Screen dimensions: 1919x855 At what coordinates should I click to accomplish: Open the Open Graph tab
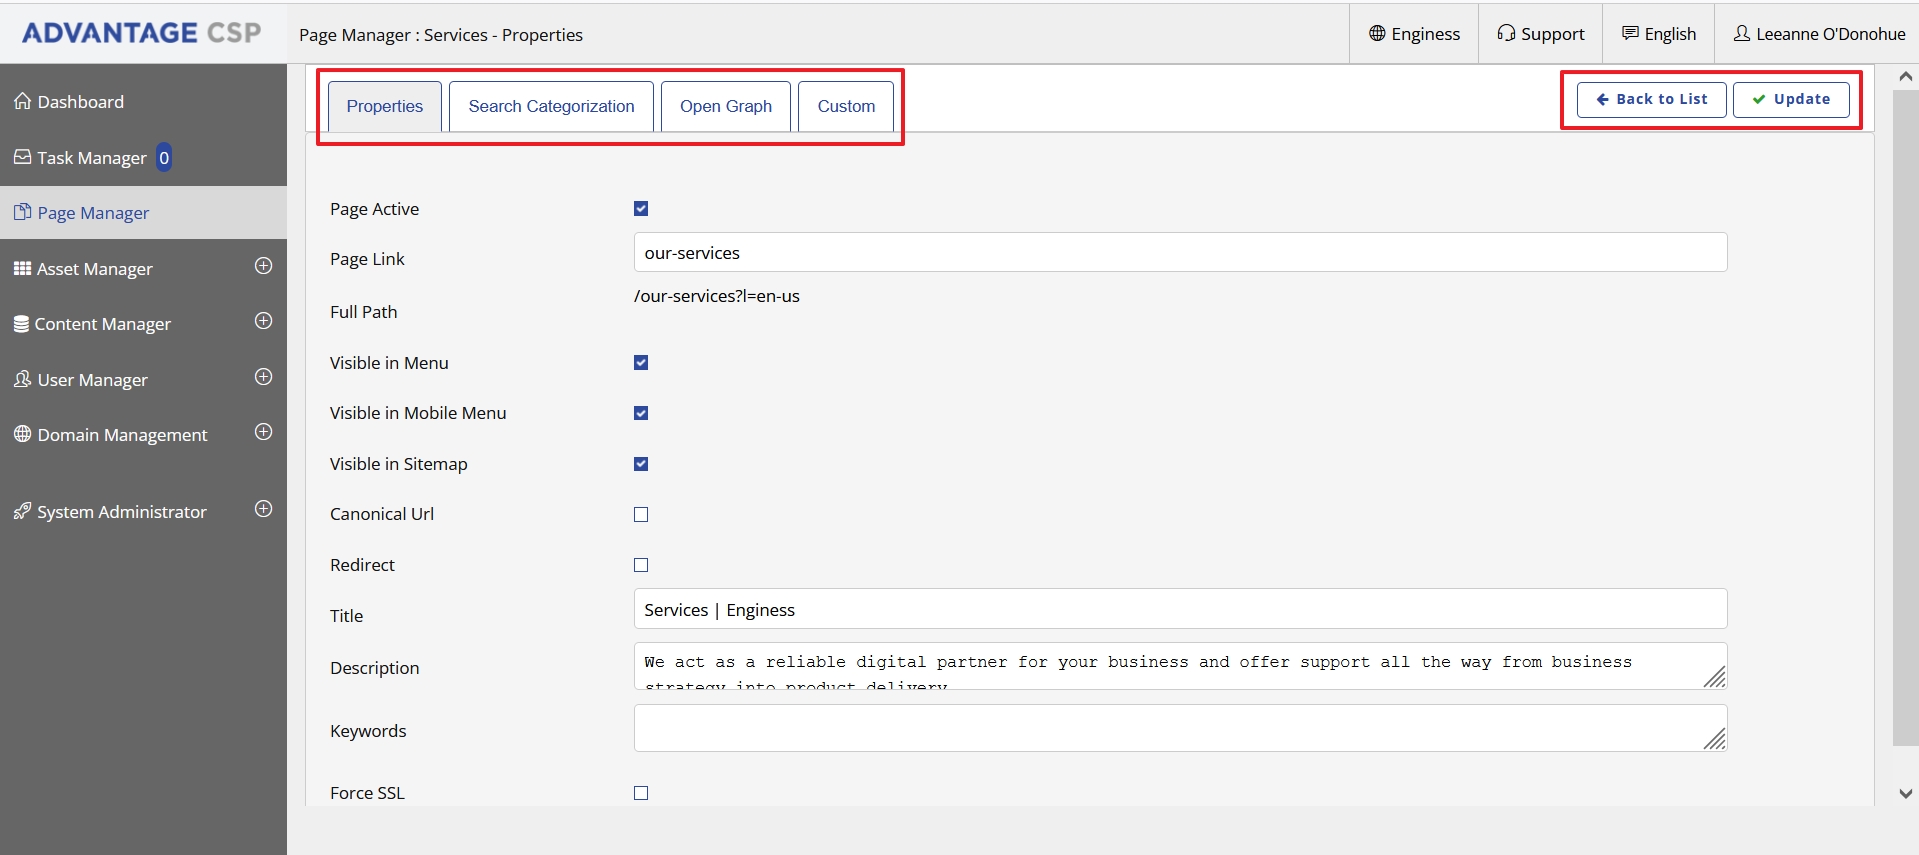725,106
